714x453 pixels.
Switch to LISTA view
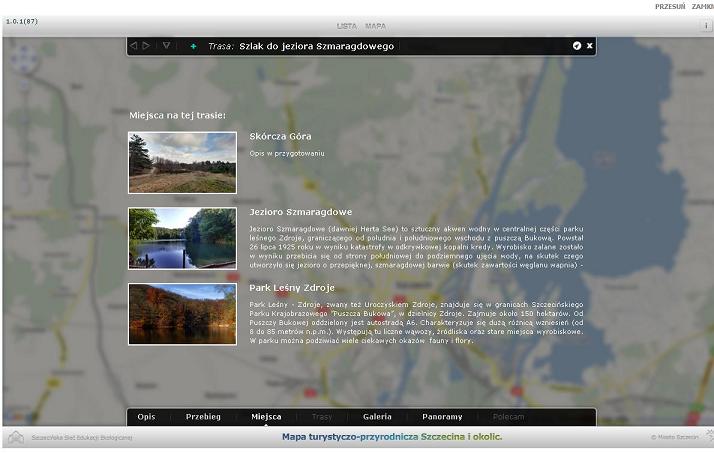346,26
